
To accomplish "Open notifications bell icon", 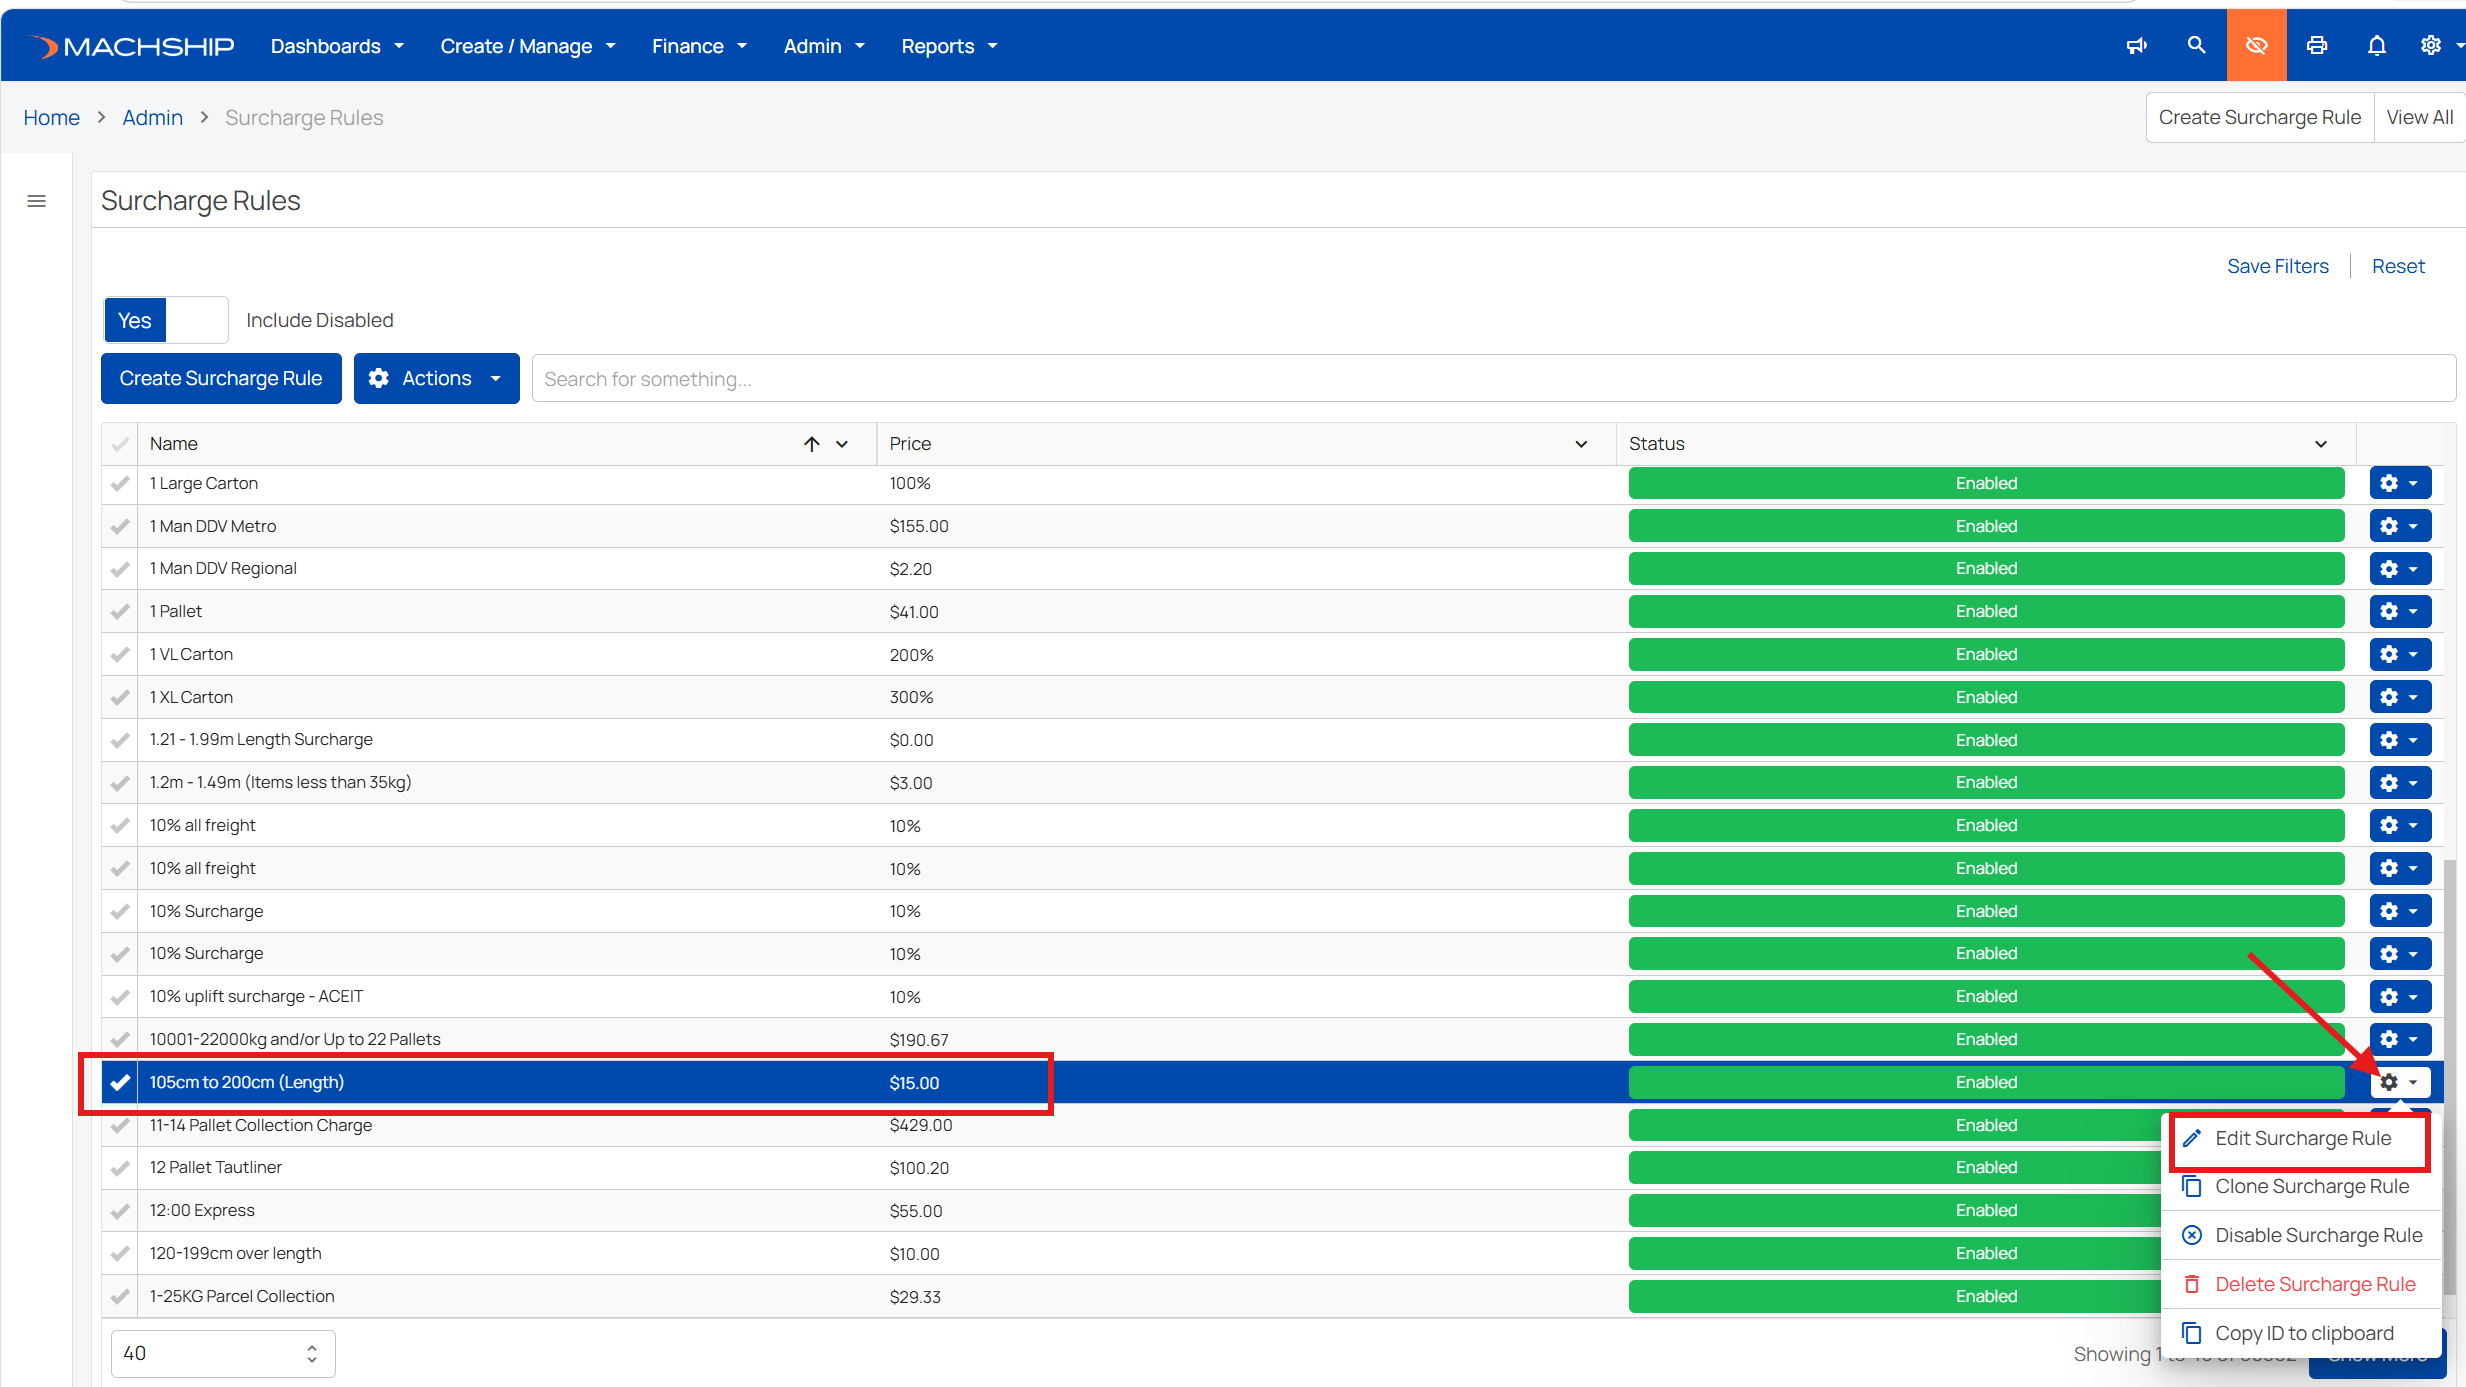I will (2377, 46).
